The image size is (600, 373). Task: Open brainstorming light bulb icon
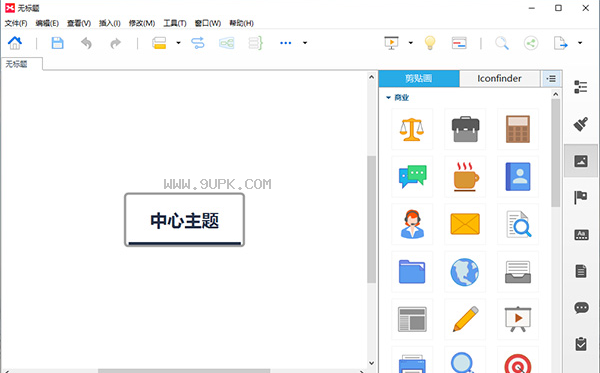coord(430,43)
